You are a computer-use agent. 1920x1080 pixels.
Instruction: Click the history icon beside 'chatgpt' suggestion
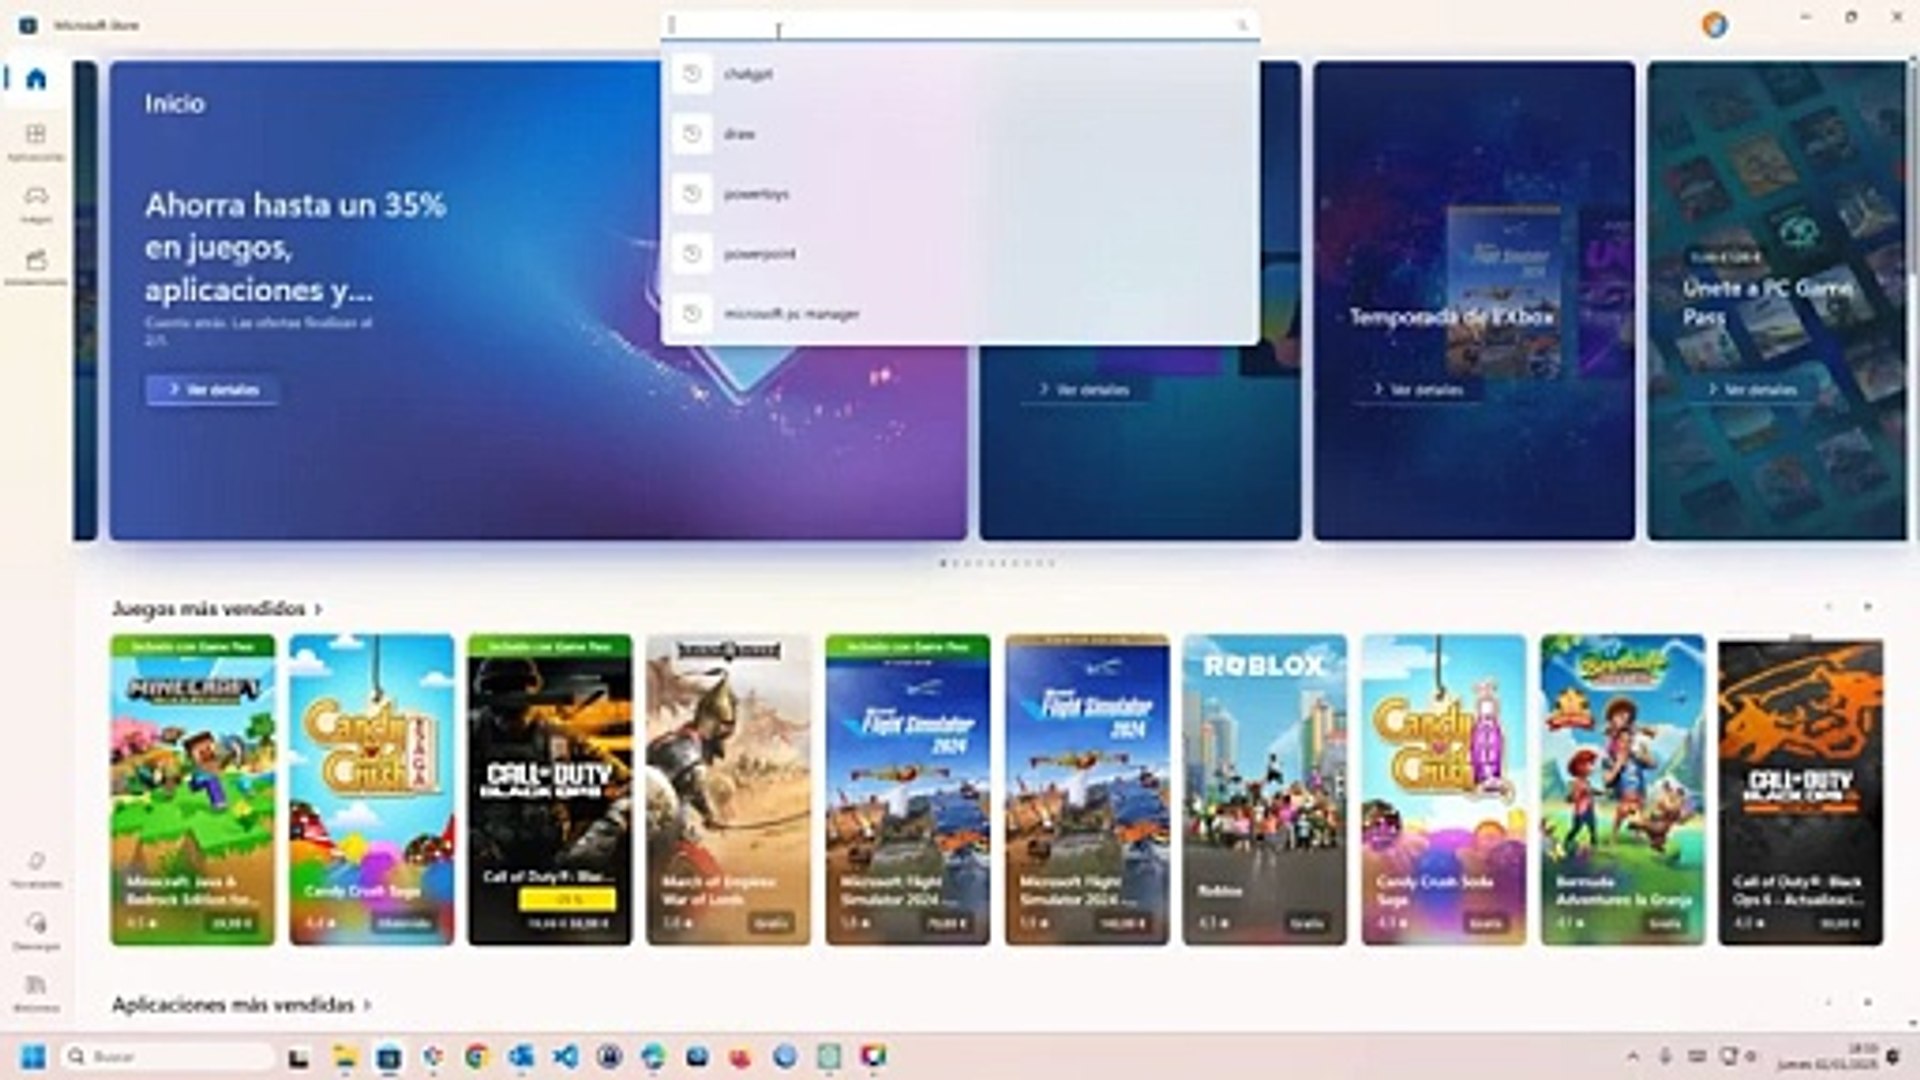click(x=691, y=74)
